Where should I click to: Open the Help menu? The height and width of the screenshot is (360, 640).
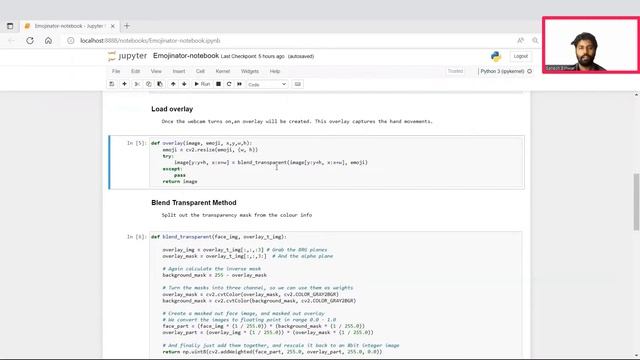point(275,71)
